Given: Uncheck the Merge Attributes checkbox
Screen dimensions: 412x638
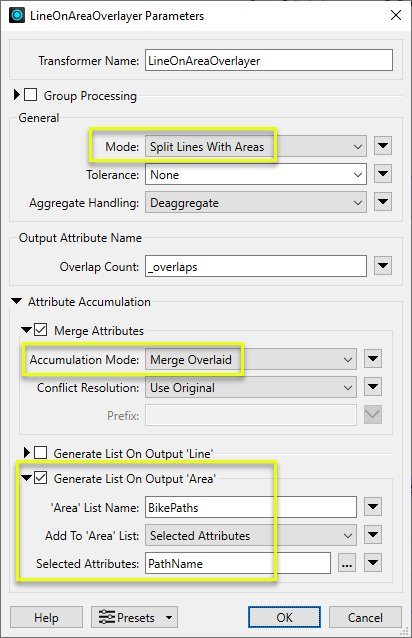Looking at the screenshot, I should (x=40, y=330).
